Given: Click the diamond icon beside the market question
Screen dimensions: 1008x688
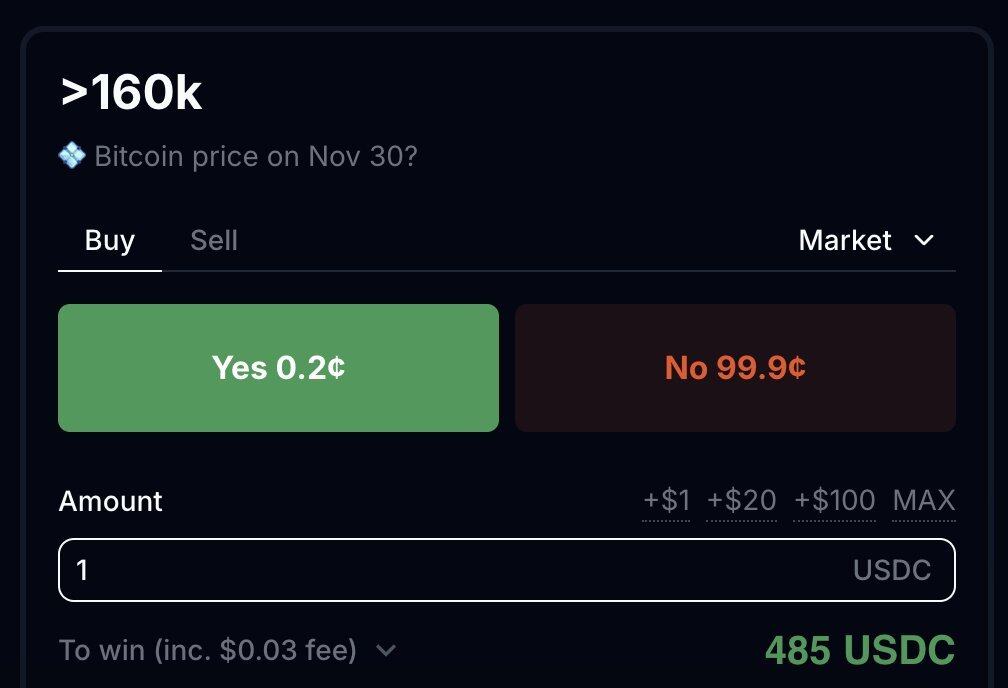Looking at the screenshot, I should click(x=72, y=156).
